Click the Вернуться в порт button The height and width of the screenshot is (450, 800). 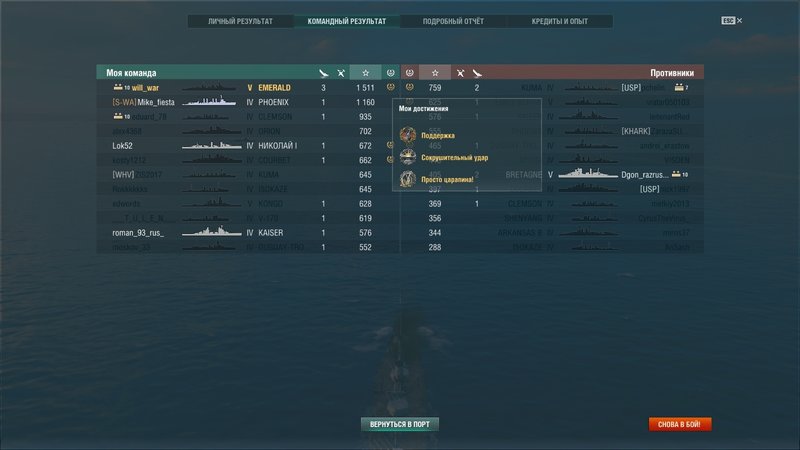[x=400, y=424]
